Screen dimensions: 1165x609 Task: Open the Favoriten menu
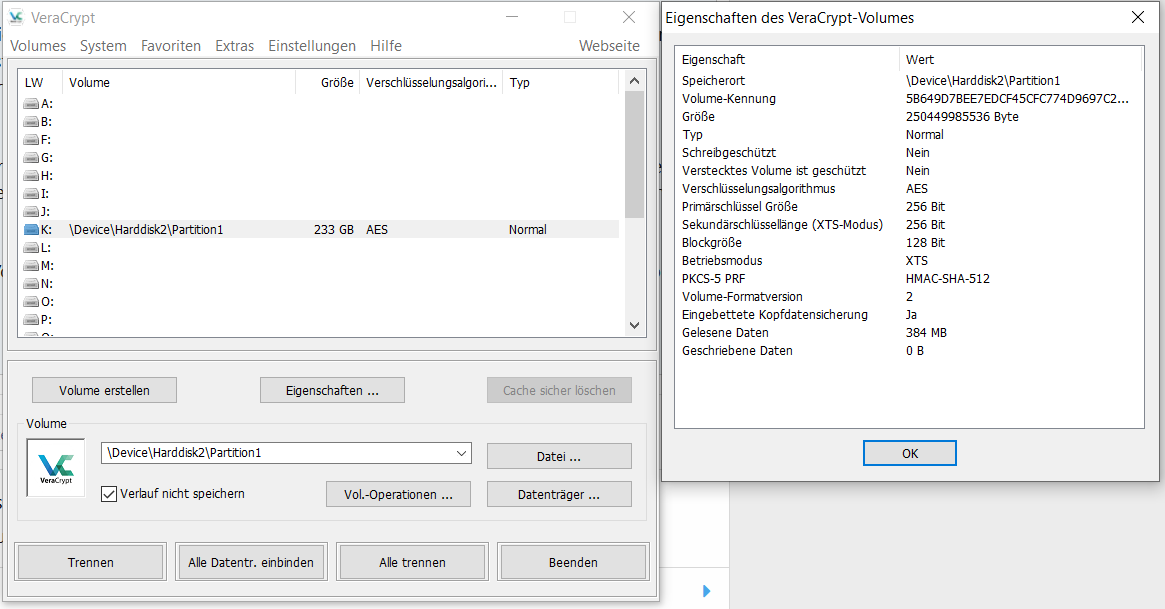(171, 46)
